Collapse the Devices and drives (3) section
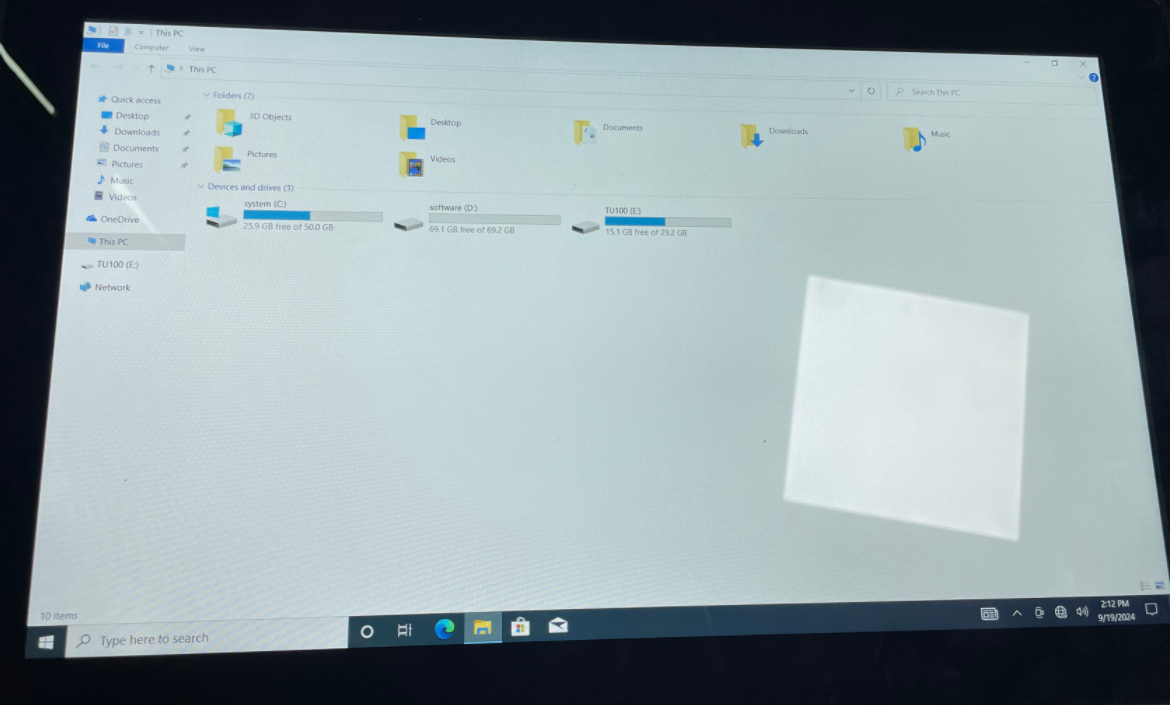 (x=200, y=187)
